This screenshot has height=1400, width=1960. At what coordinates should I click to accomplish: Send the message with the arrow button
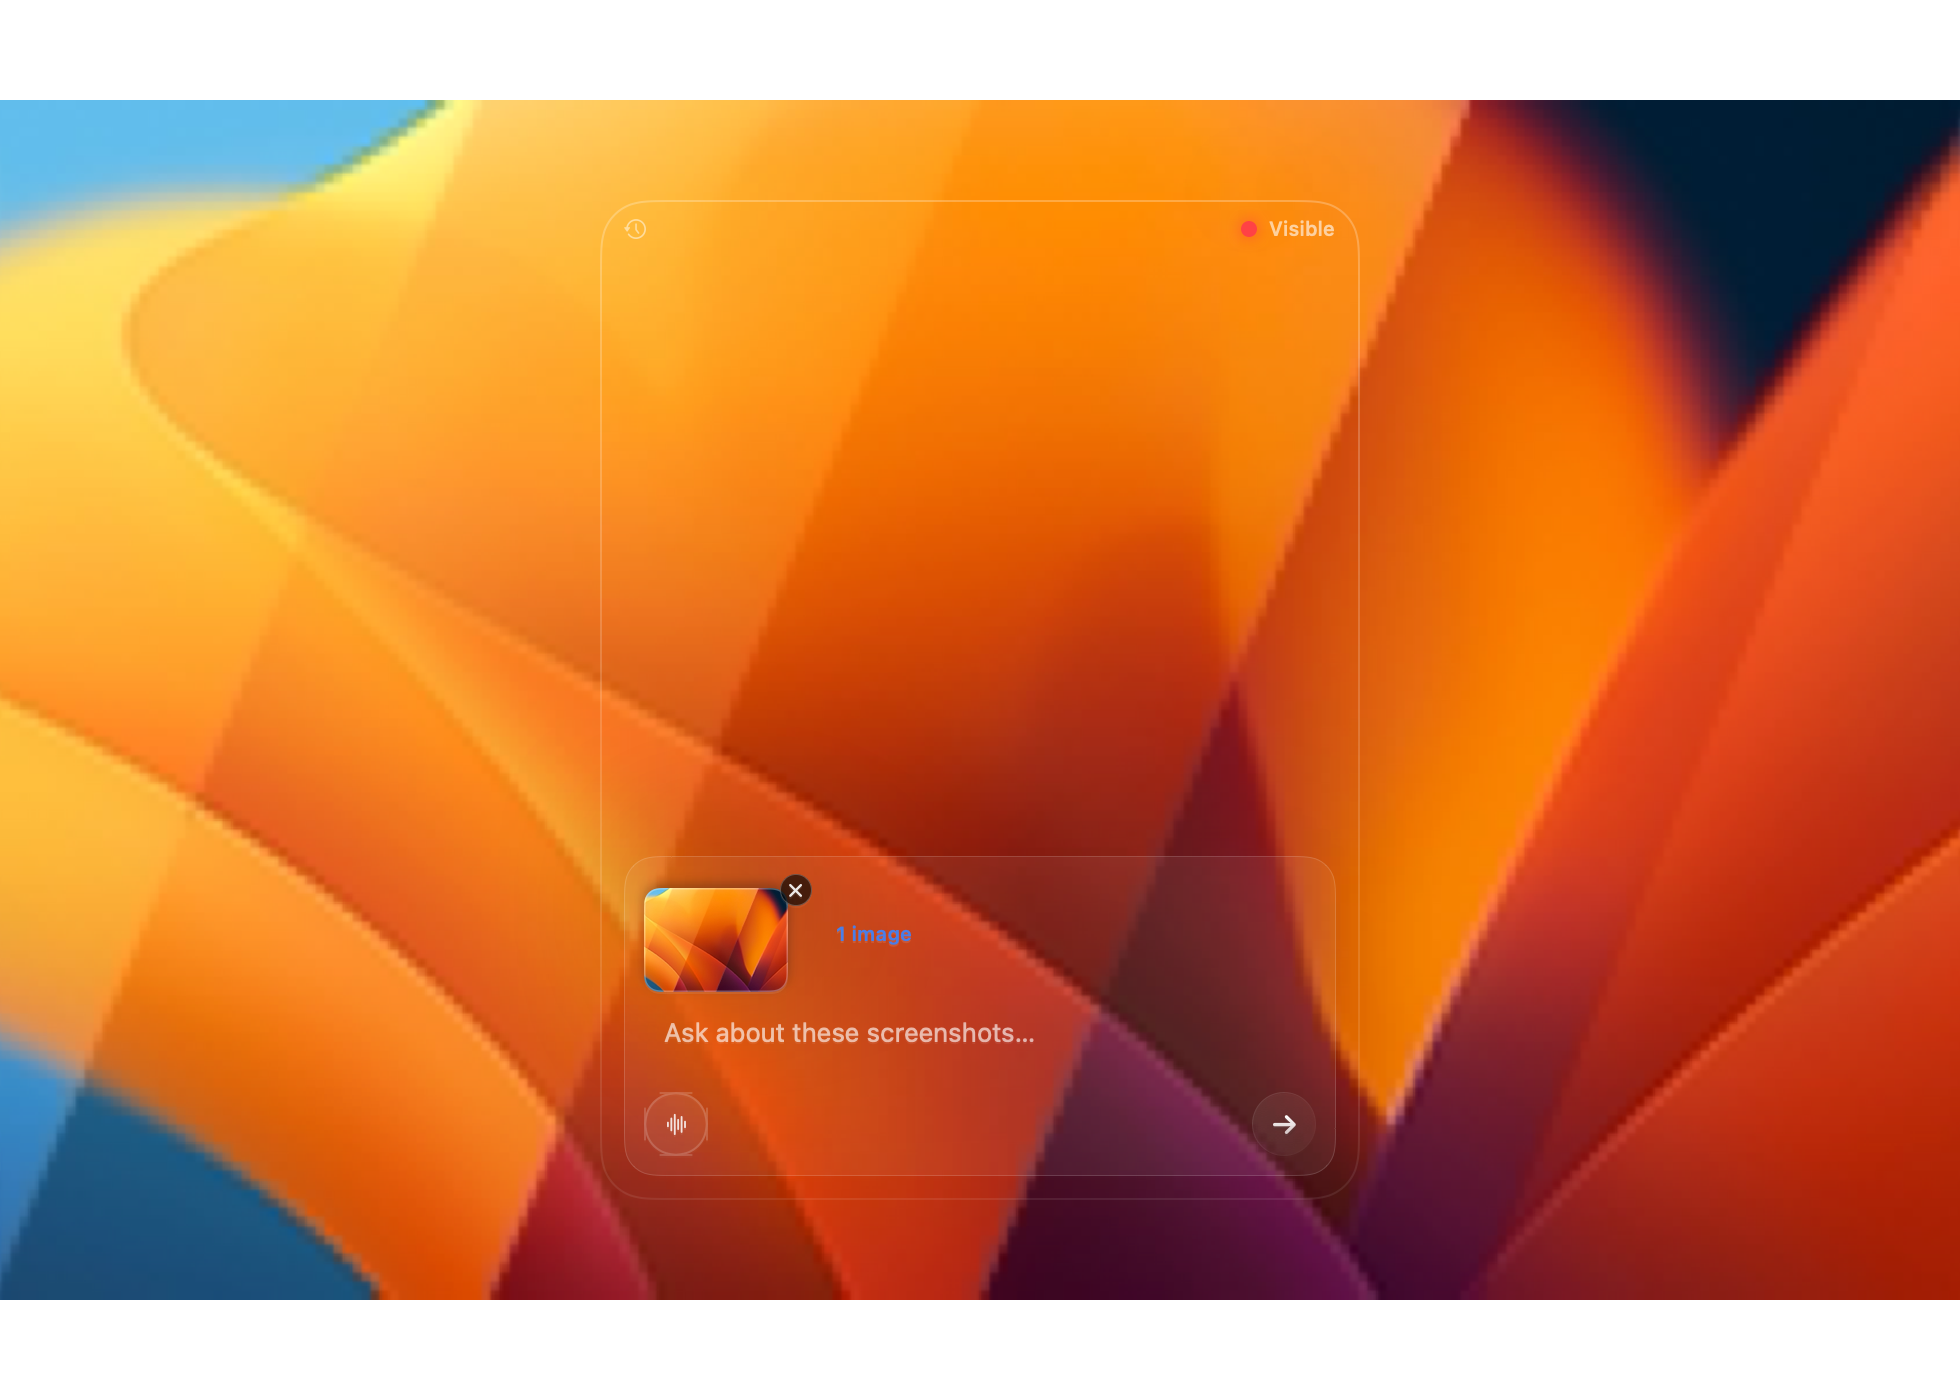(1284, 1124)
